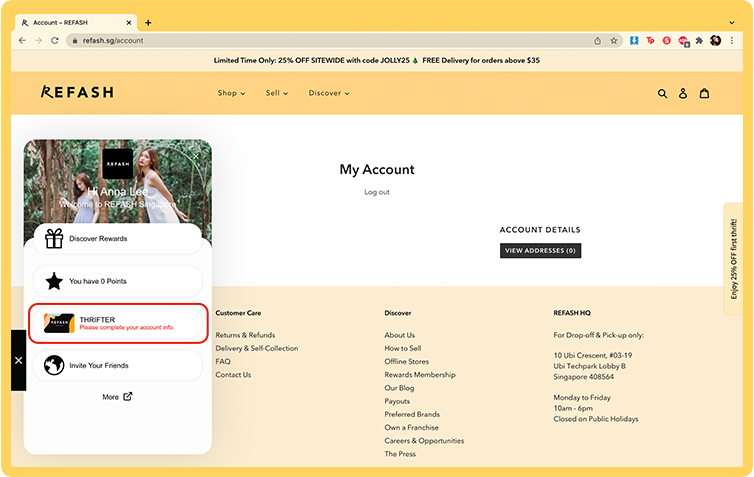Screen dimensions: 754x477
Task: Click View Addresses (0) button
Action: [540, 251]
